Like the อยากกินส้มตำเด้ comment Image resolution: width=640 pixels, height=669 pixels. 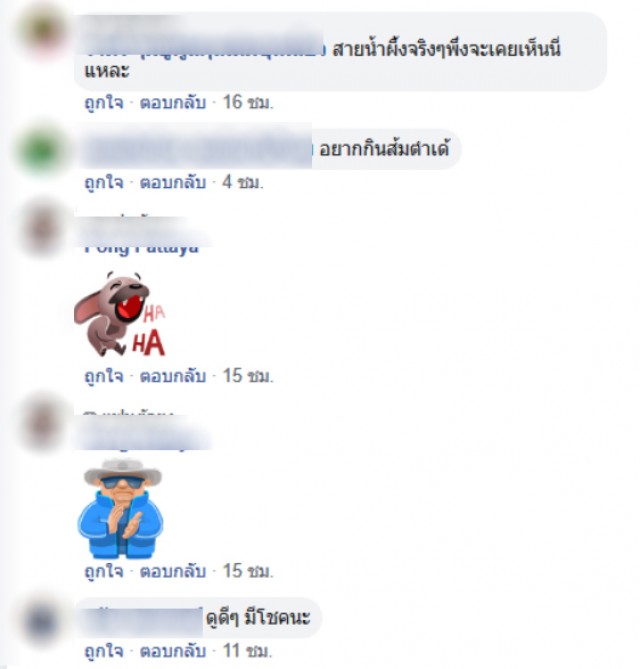104,183
